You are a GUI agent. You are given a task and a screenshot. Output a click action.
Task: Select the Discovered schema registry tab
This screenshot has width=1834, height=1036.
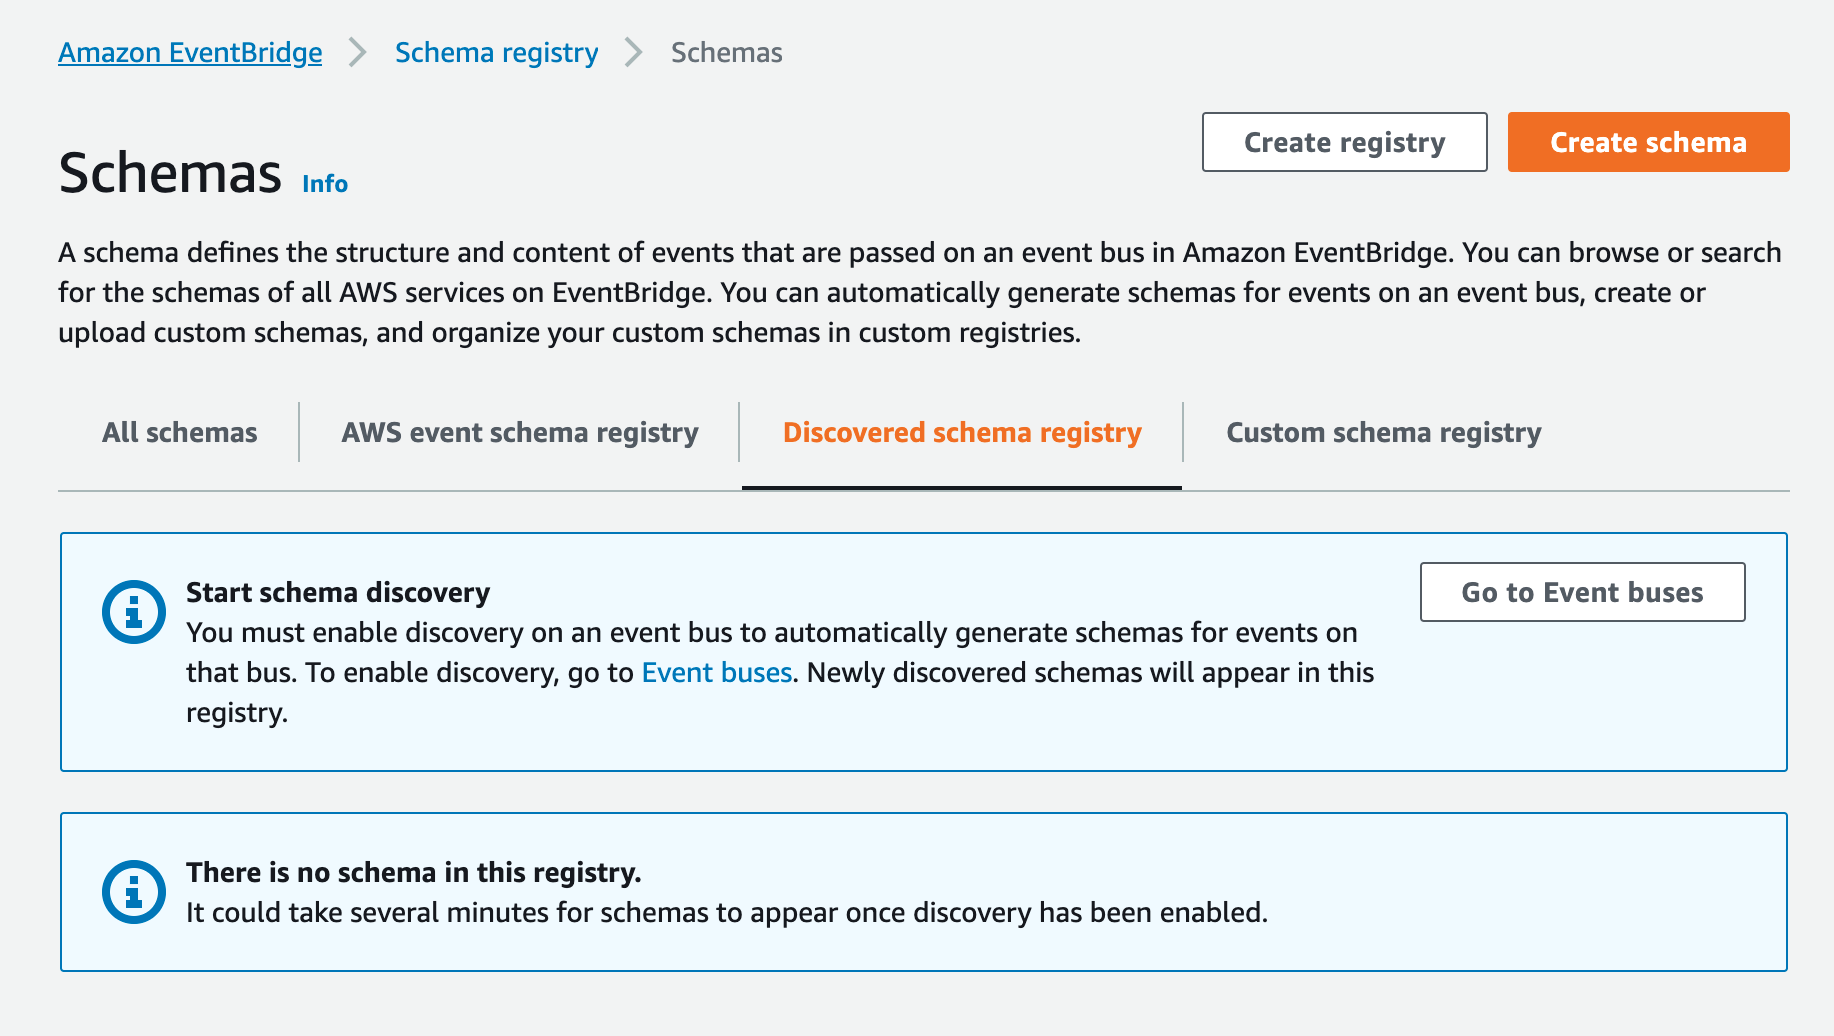(962, 432)
